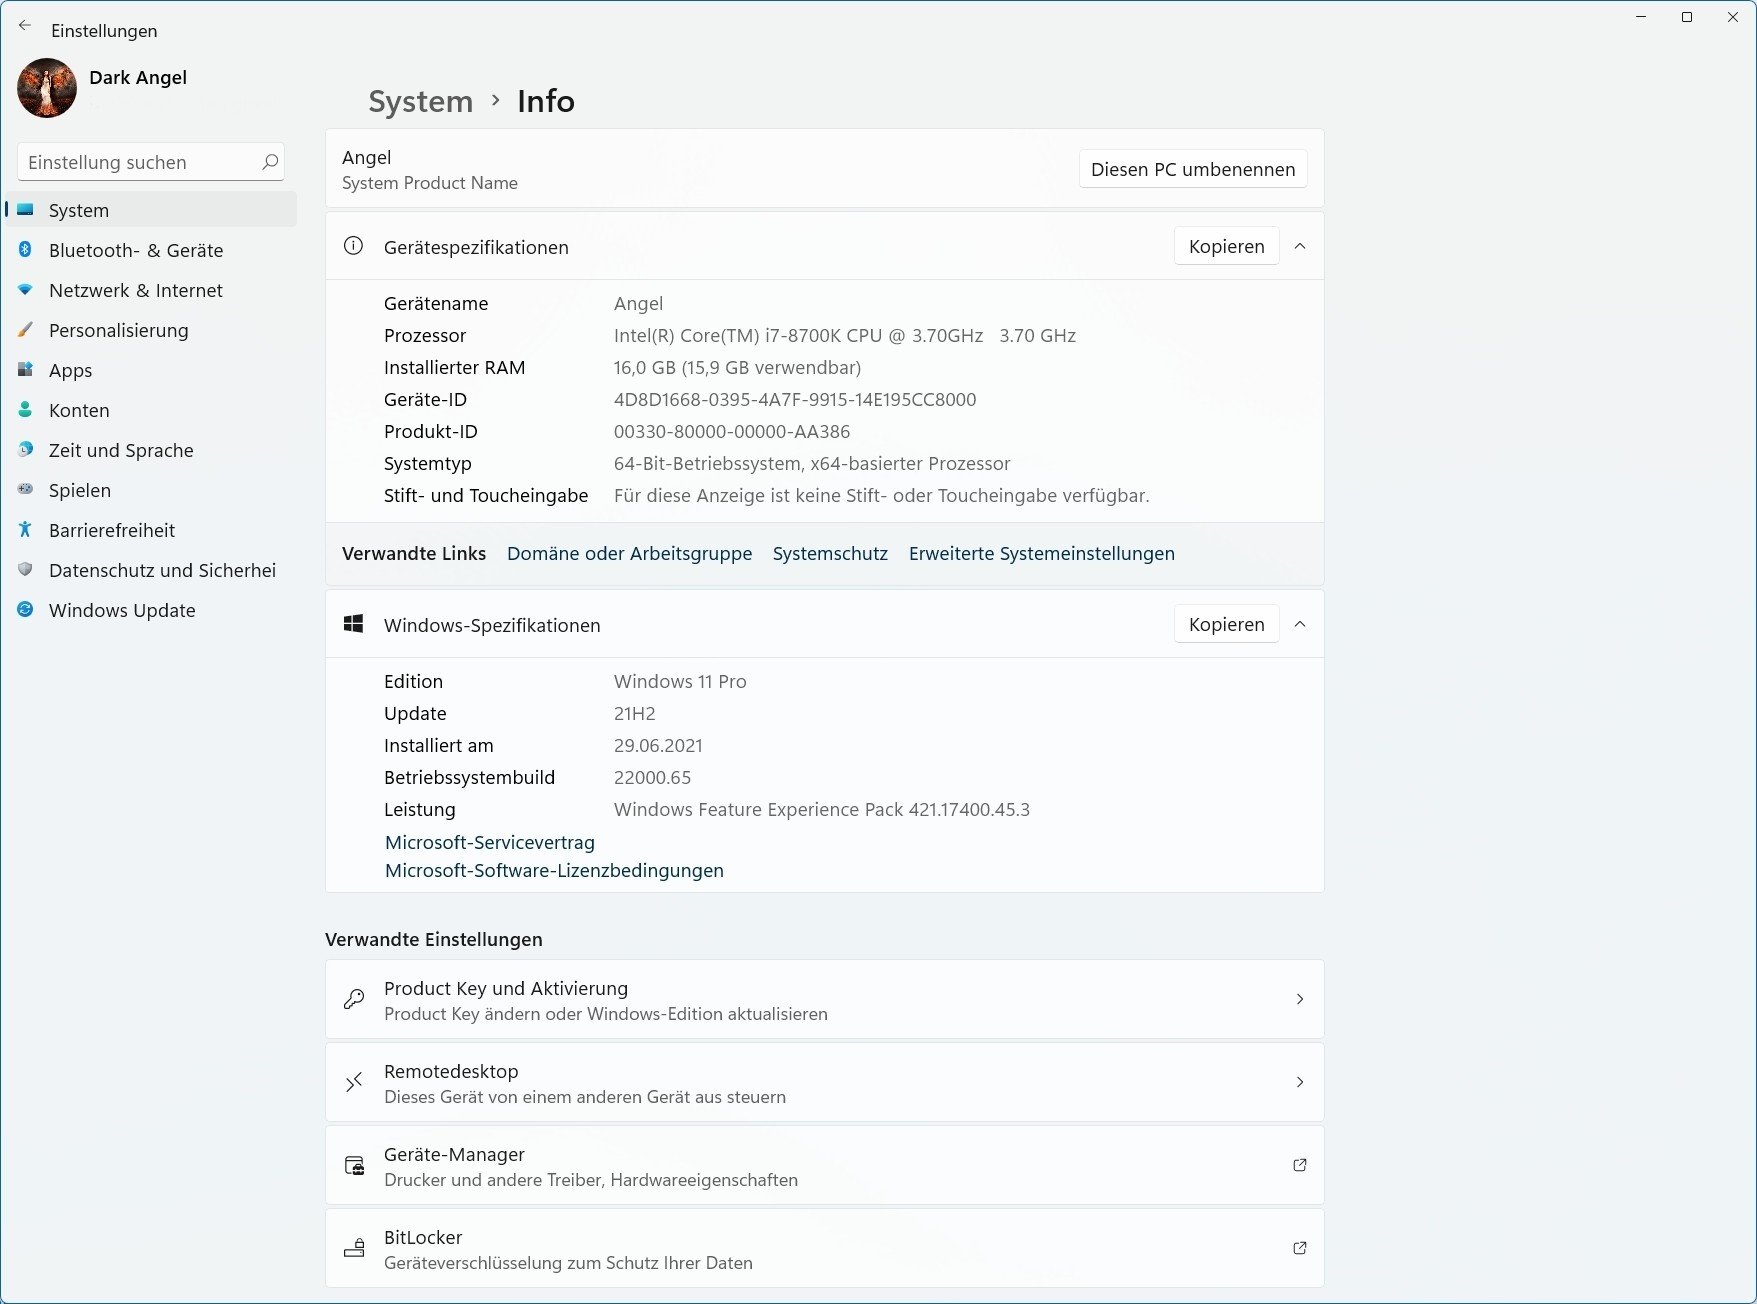The width and height of the screenshot is (1757, 1304).
Task: Collapse the Gerätespezifikationen section chevron
Action: click(x=1300, y=246)
